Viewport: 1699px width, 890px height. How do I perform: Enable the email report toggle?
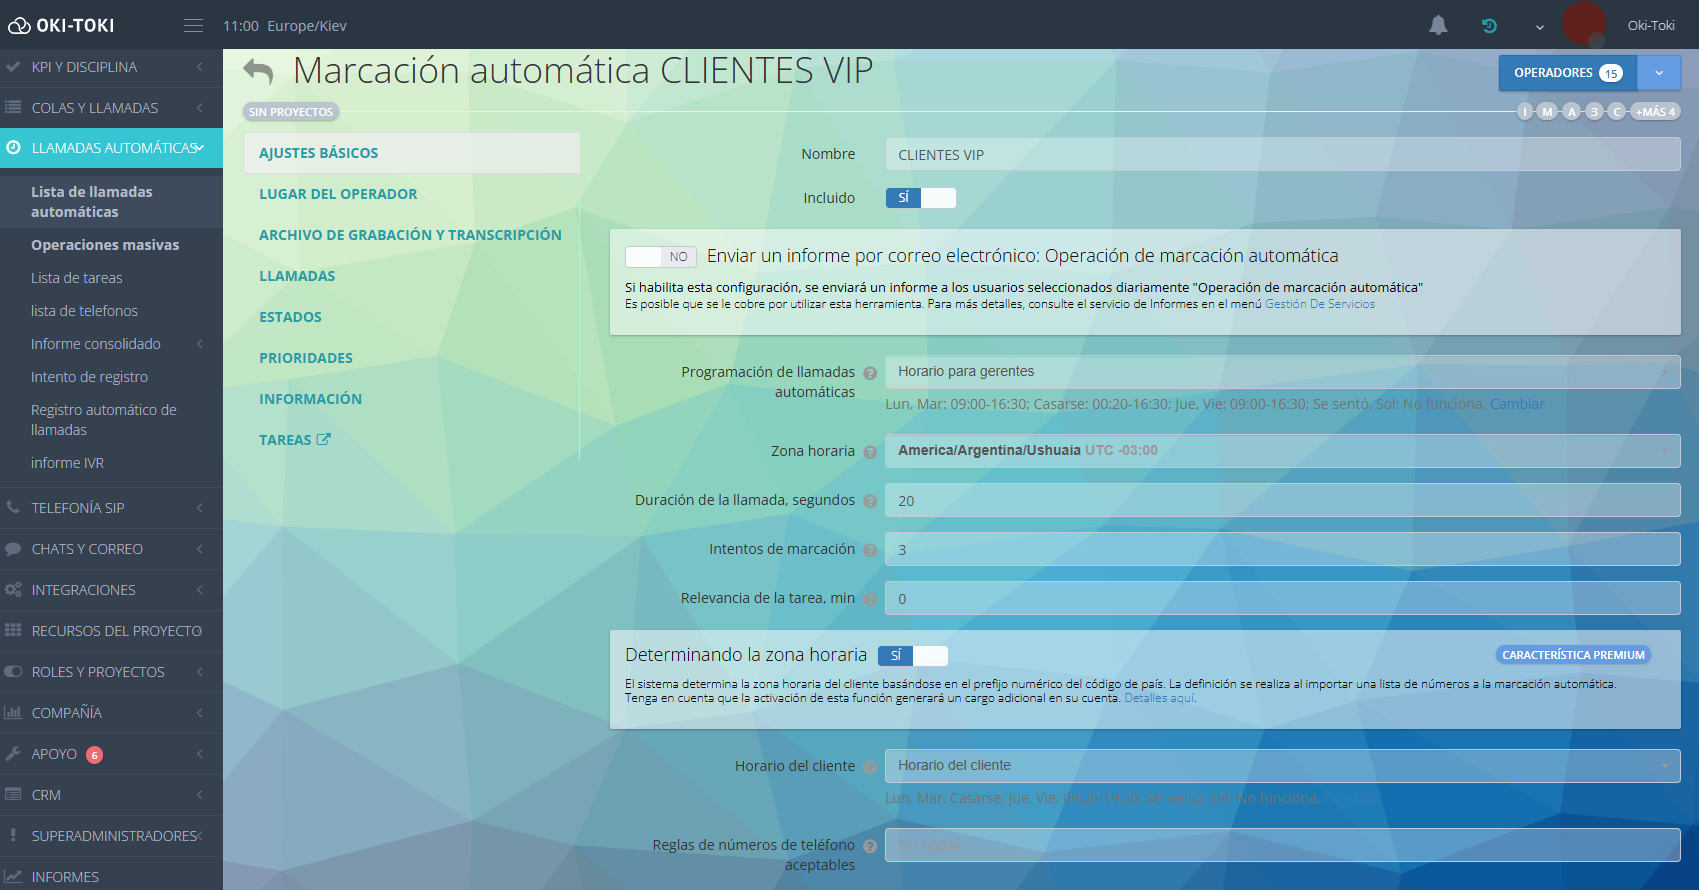pos(659,257)
